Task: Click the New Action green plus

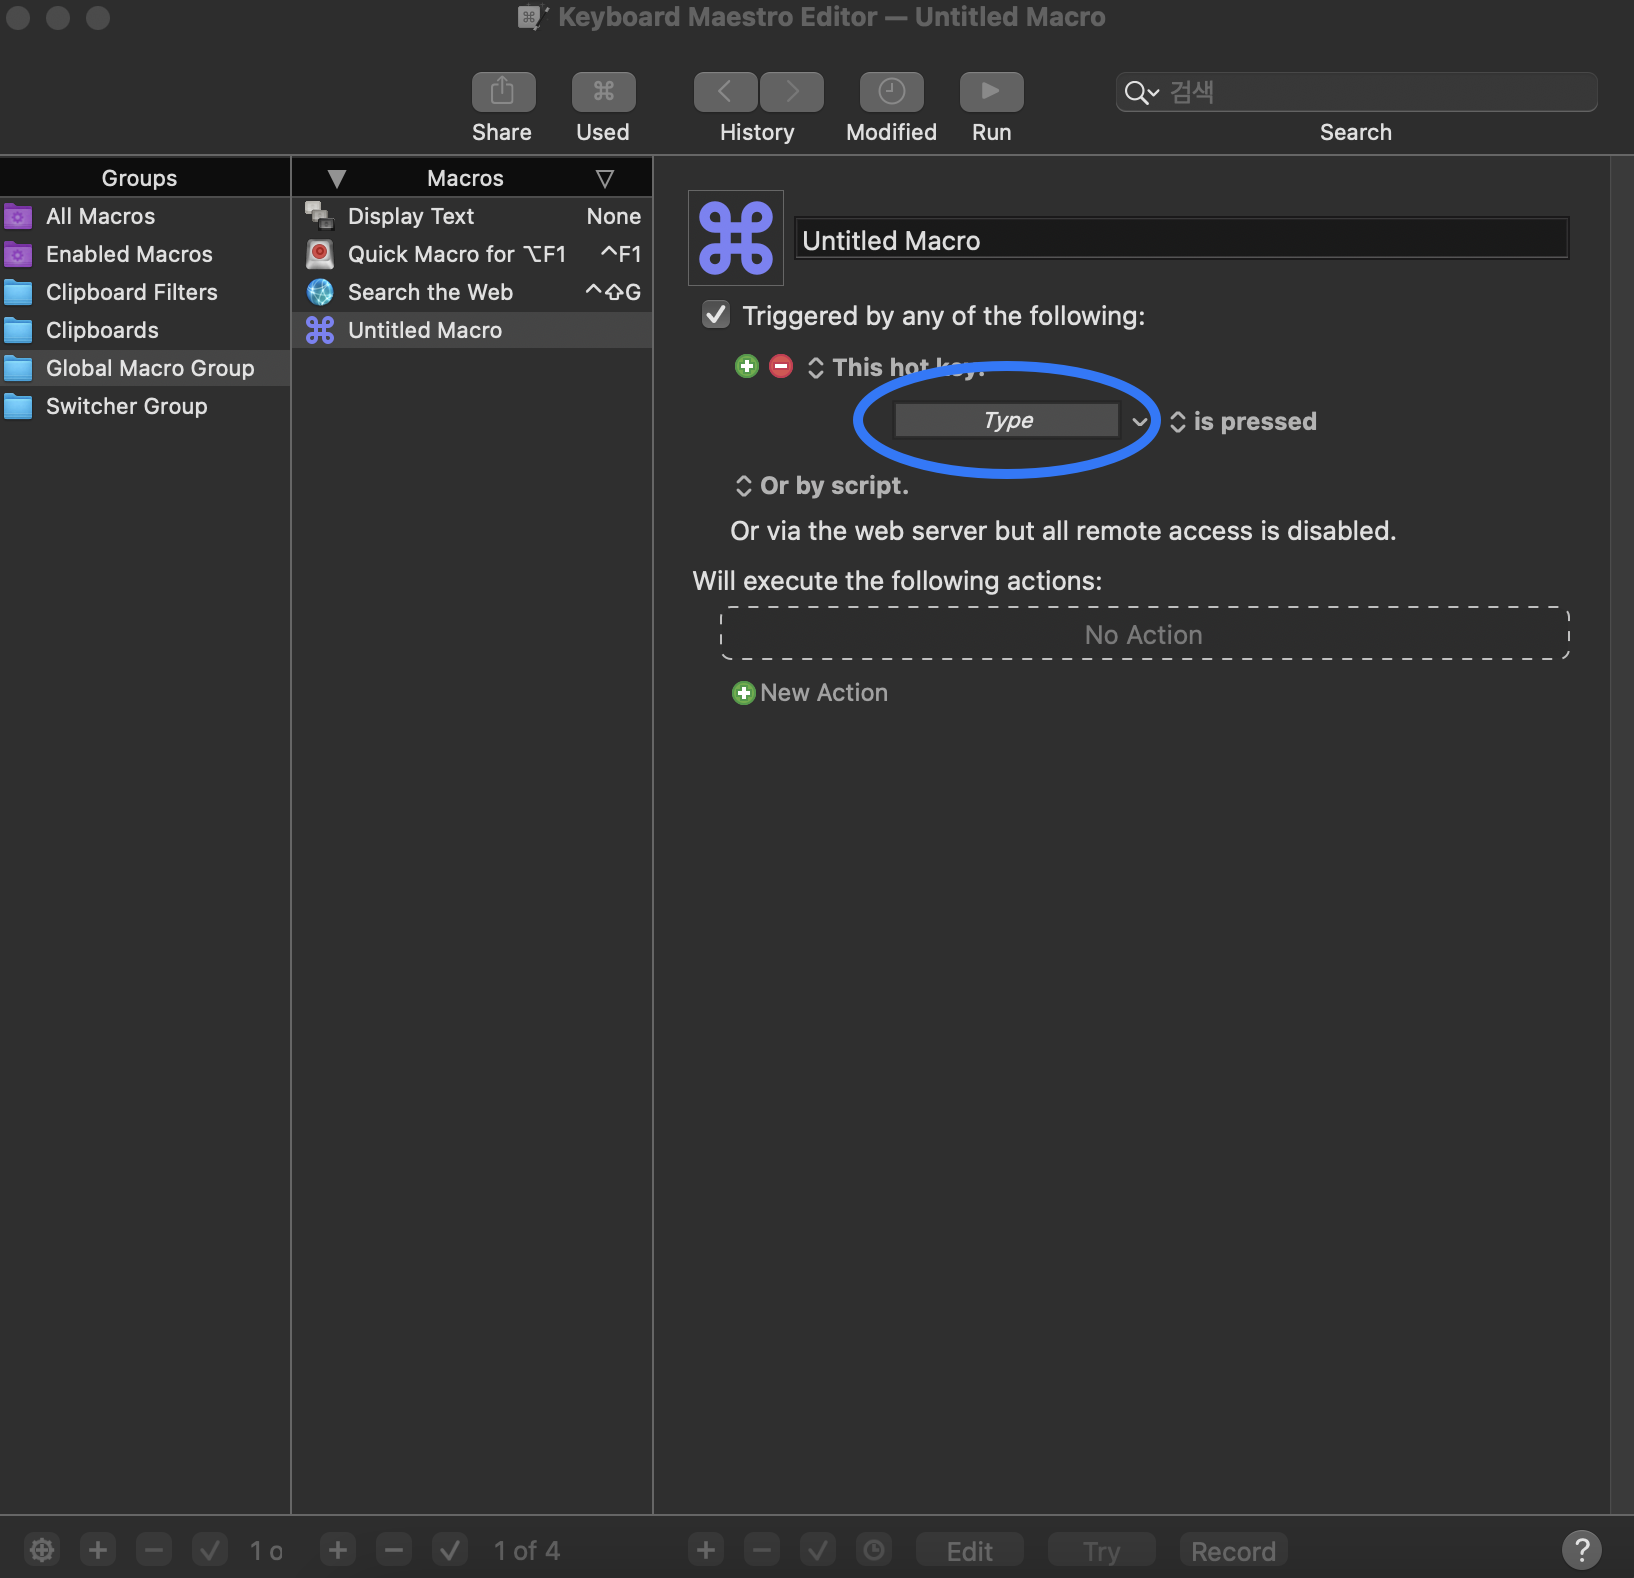Action: [x=743, y=693]
